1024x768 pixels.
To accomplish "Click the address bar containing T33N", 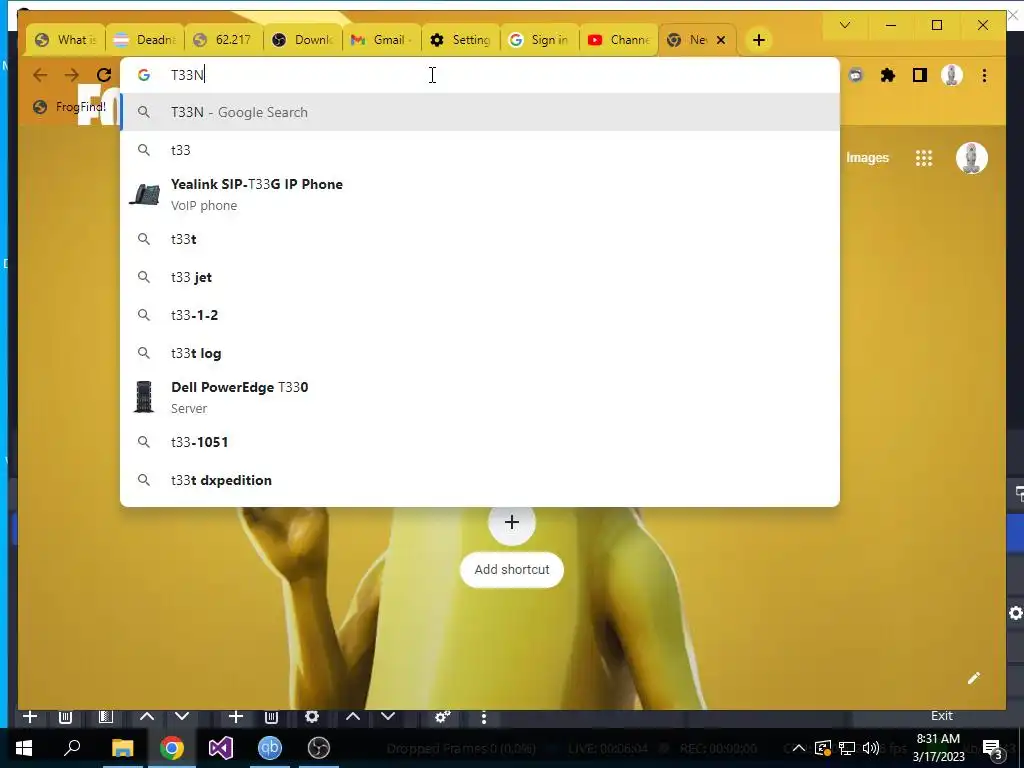I will tap(479, 75).
